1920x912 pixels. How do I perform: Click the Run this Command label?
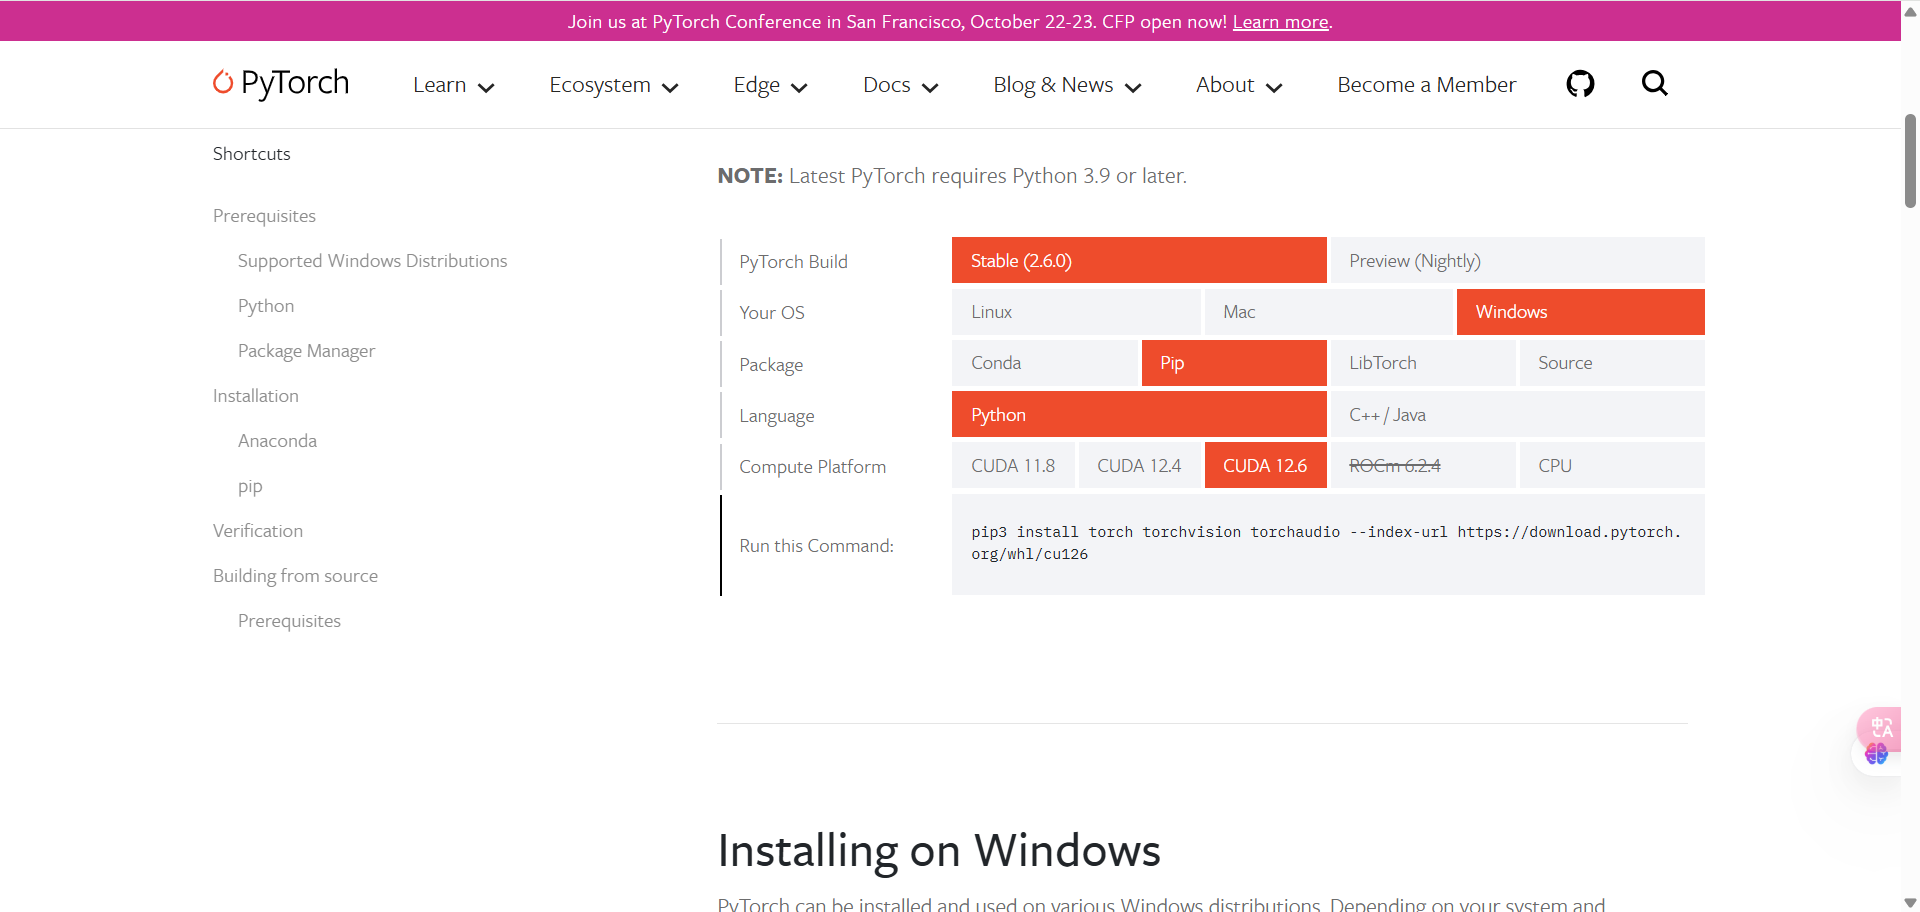[816, 546]
